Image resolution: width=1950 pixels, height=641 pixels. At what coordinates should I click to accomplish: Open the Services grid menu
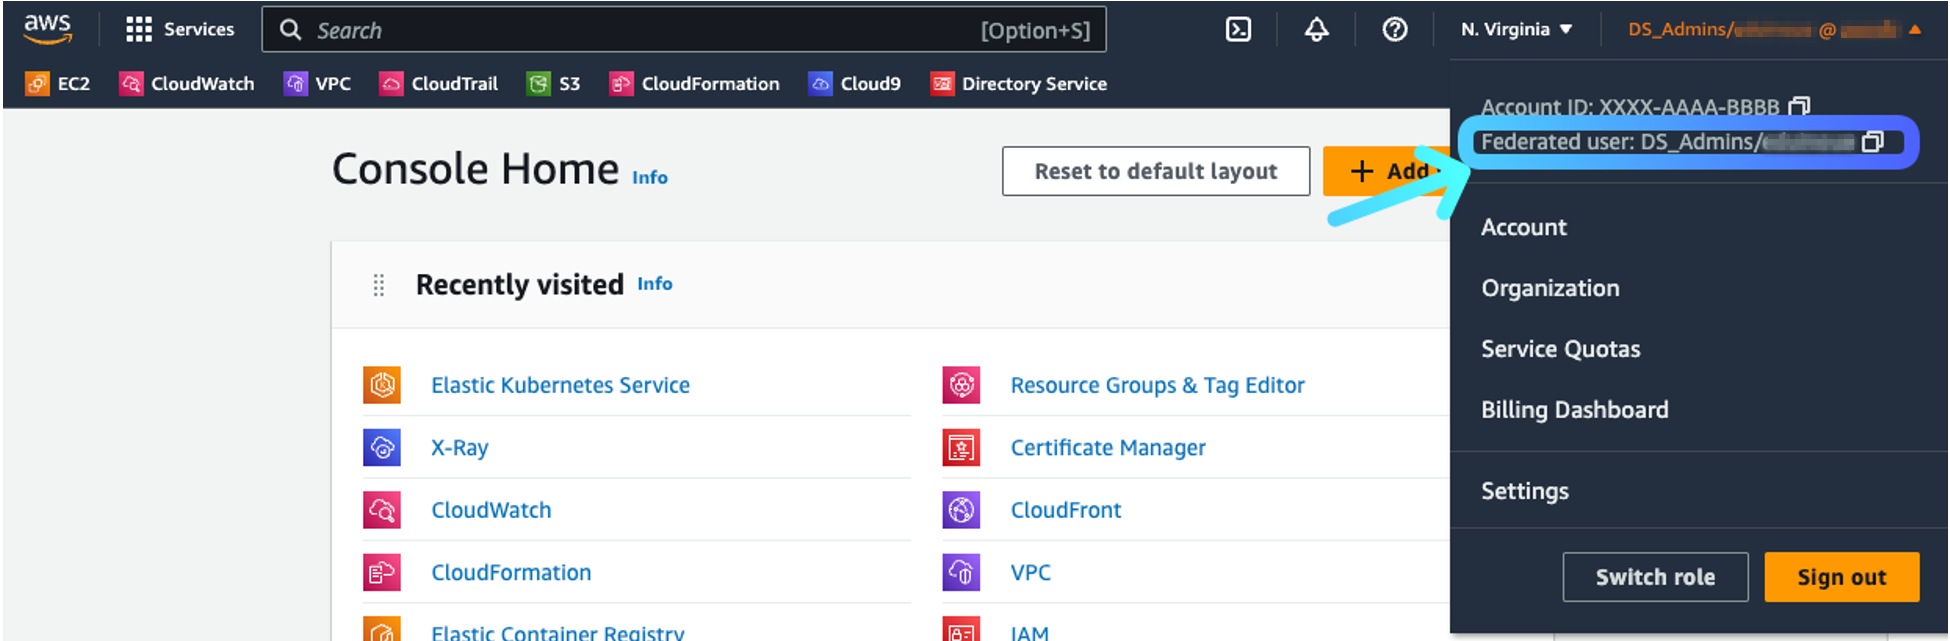(x=180, y=30)
